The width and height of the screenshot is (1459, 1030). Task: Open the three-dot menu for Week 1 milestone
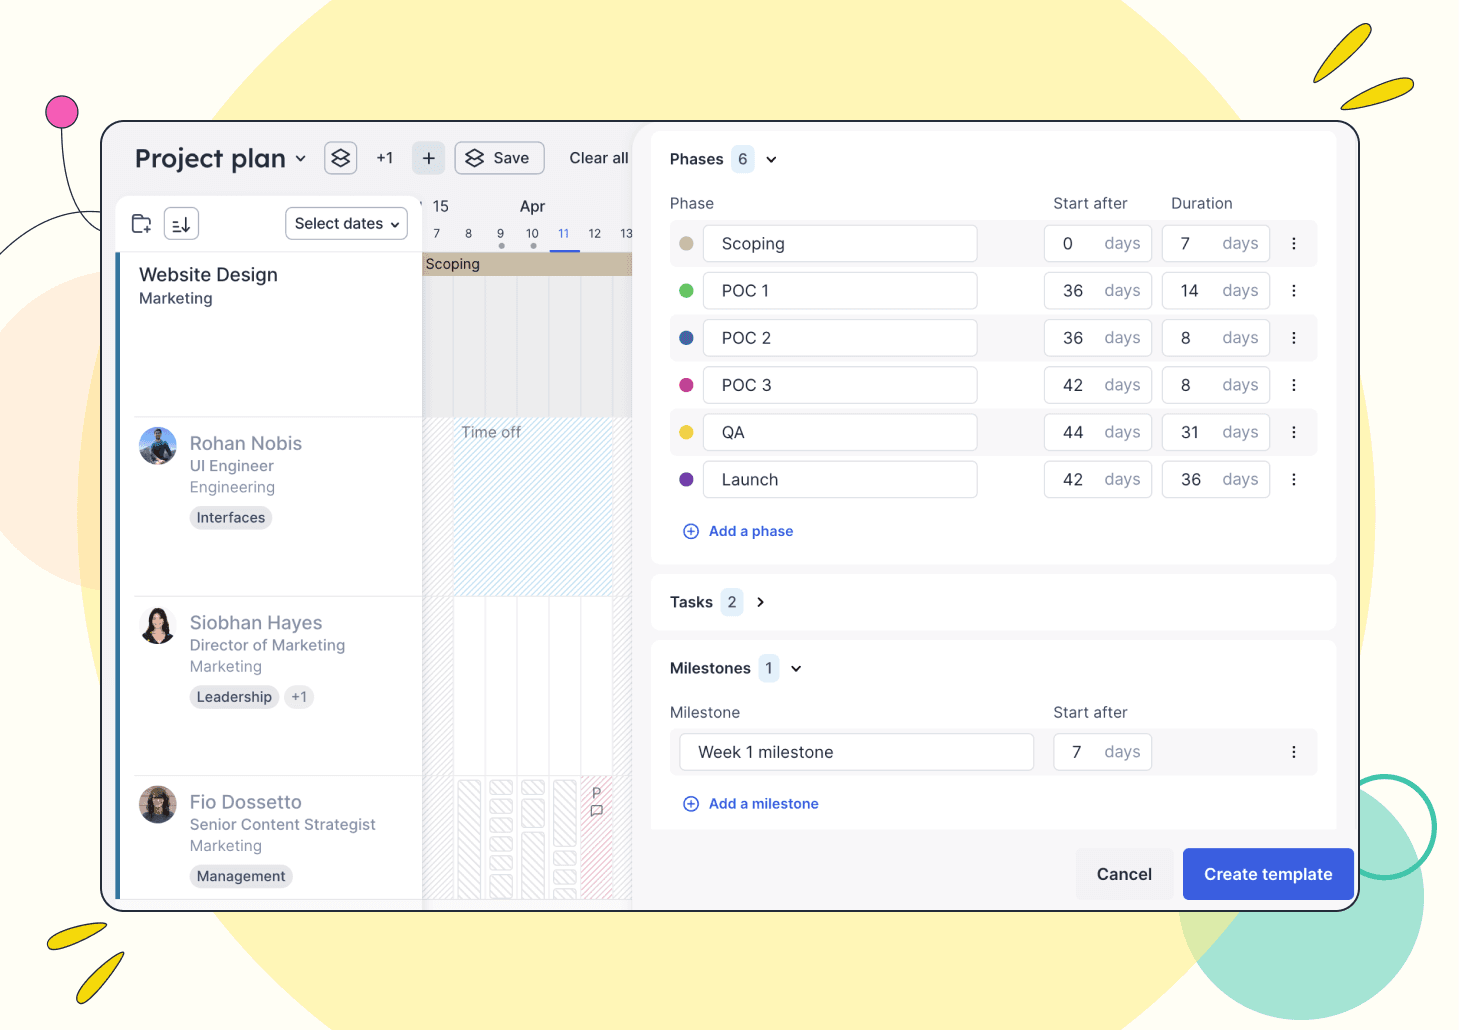pyautogui.click(x=1294, y=751)
